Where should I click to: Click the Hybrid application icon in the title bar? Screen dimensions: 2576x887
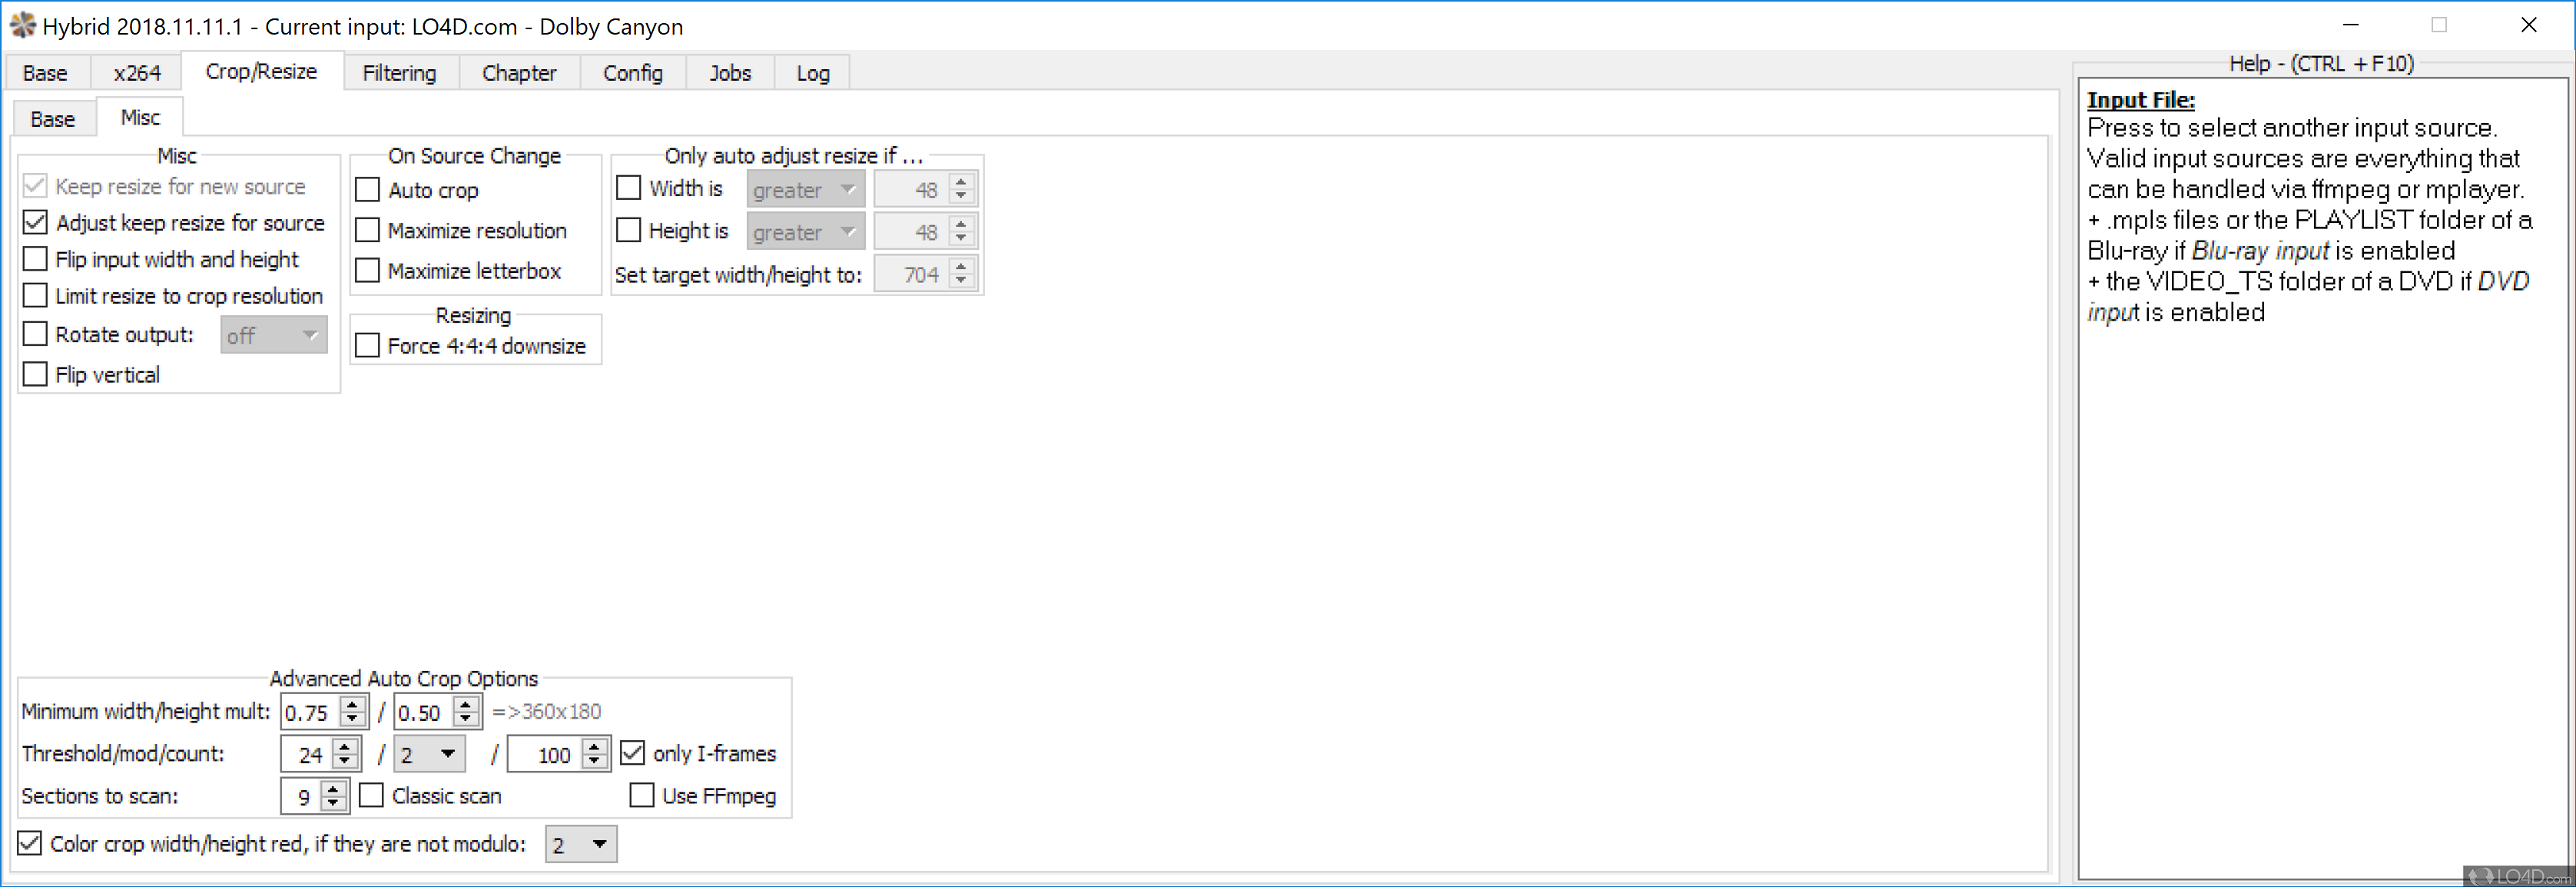click(x=22, y=25)
